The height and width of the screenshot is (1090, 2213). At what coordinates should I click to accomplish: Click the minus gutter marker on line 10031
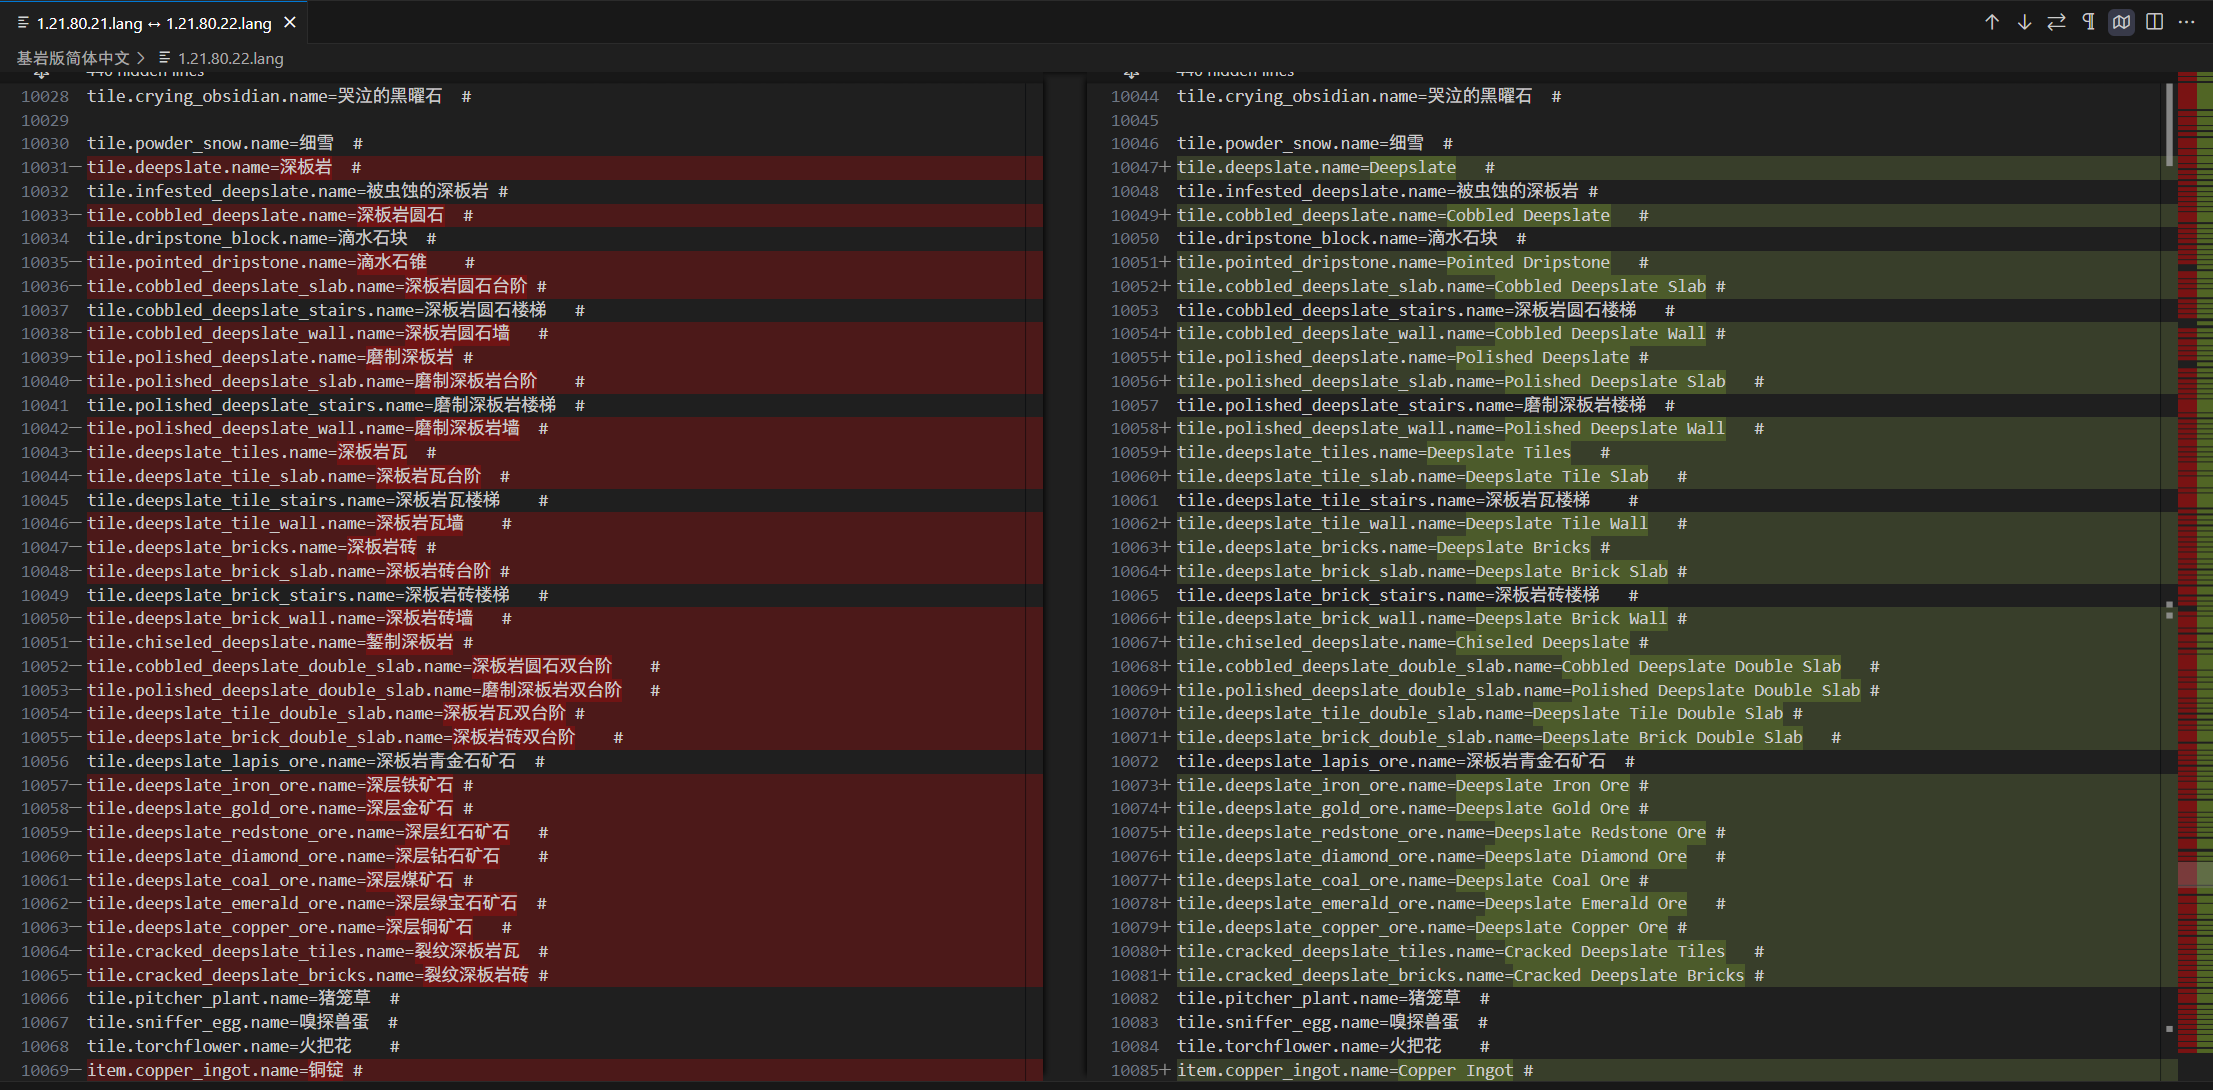(76, 168)
